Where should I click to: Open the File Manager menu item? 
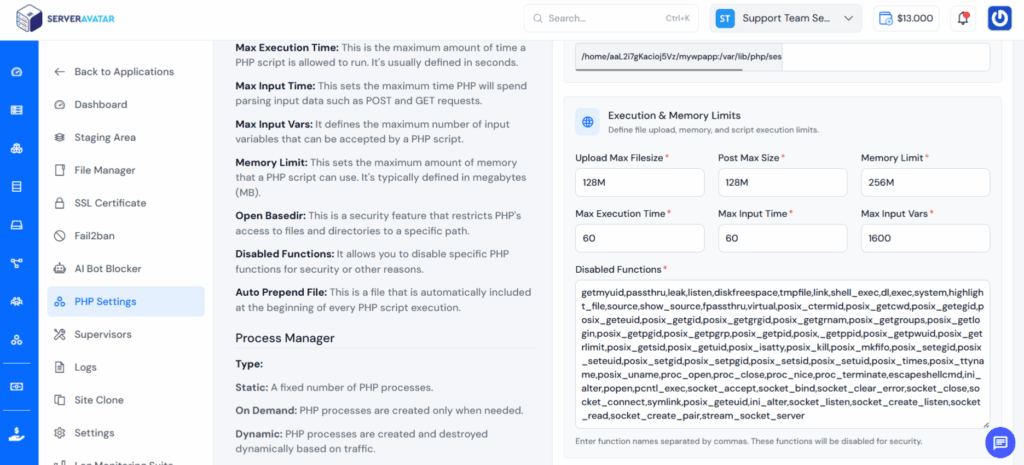[x=126, y=170]
